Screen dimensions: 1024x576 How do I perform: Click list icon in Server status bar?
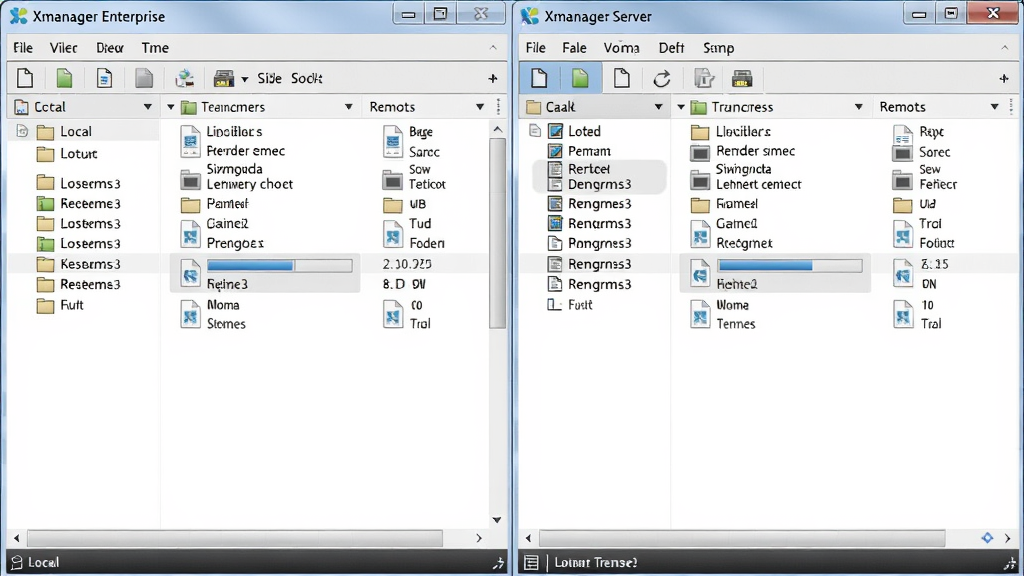(x=532, y=562)
